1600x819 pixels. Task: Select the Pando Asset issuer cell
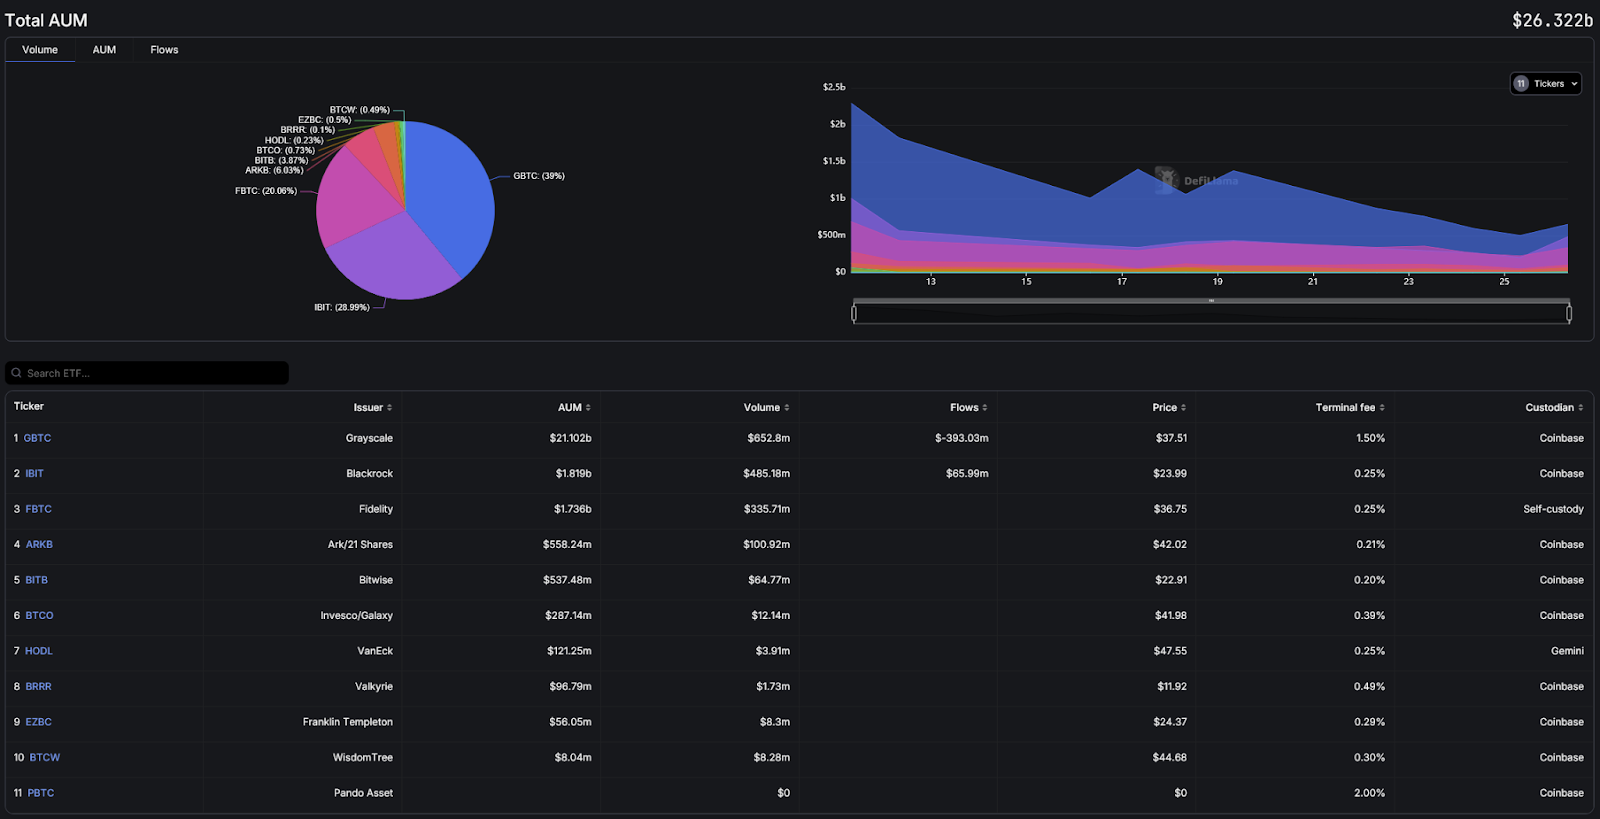363,793
